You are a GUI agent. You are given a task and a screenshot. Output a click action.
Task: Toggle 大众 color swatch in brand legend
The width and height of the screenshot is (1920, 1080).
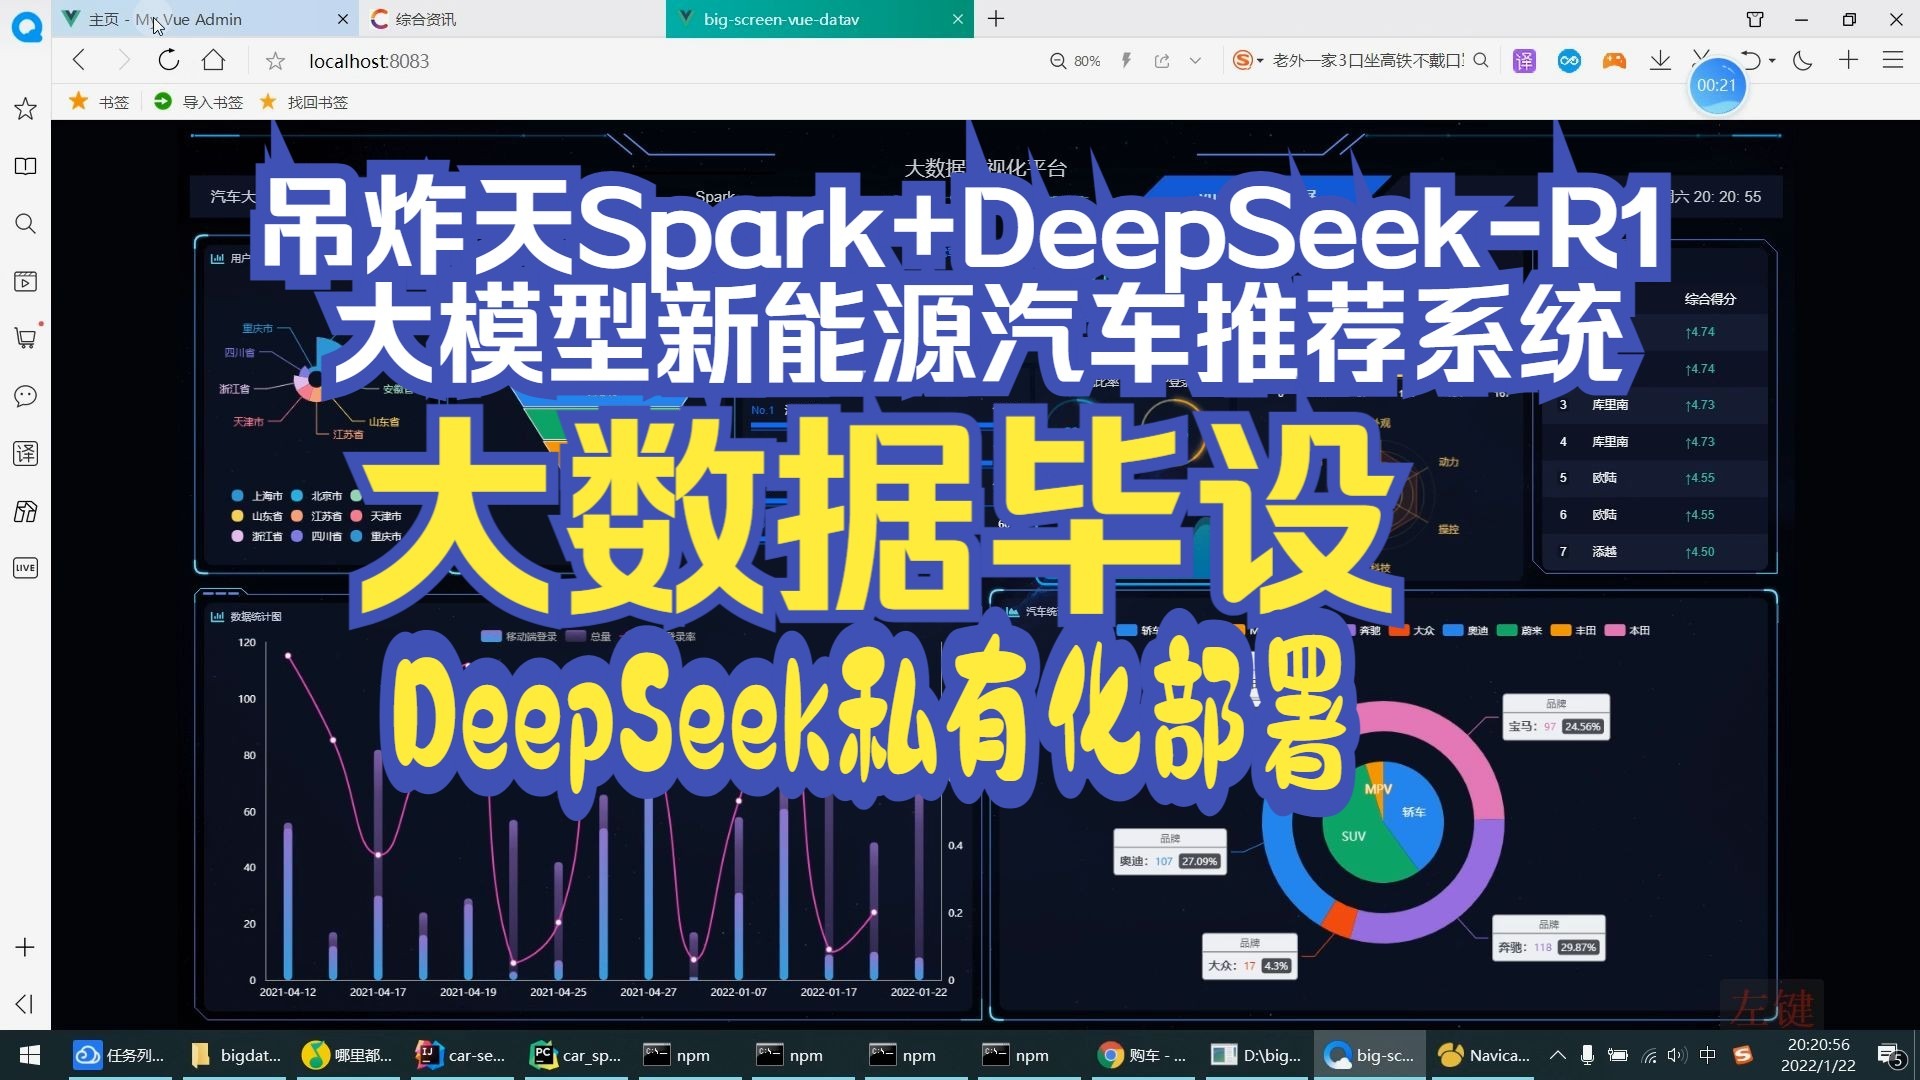(1399, 631)
